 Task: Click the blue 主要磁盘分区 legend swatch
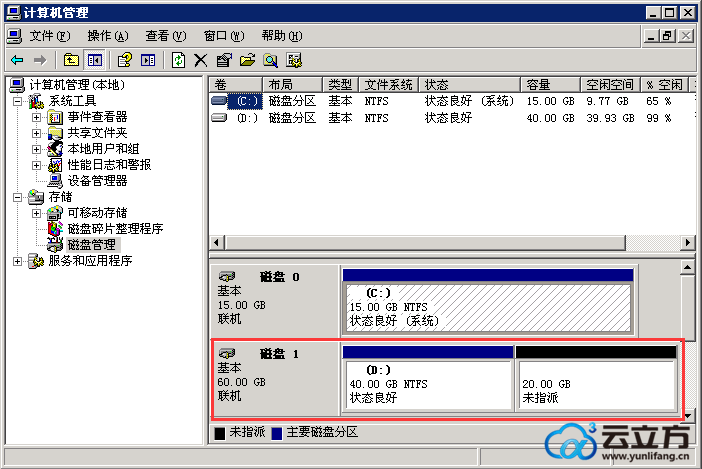pos(277,433)
